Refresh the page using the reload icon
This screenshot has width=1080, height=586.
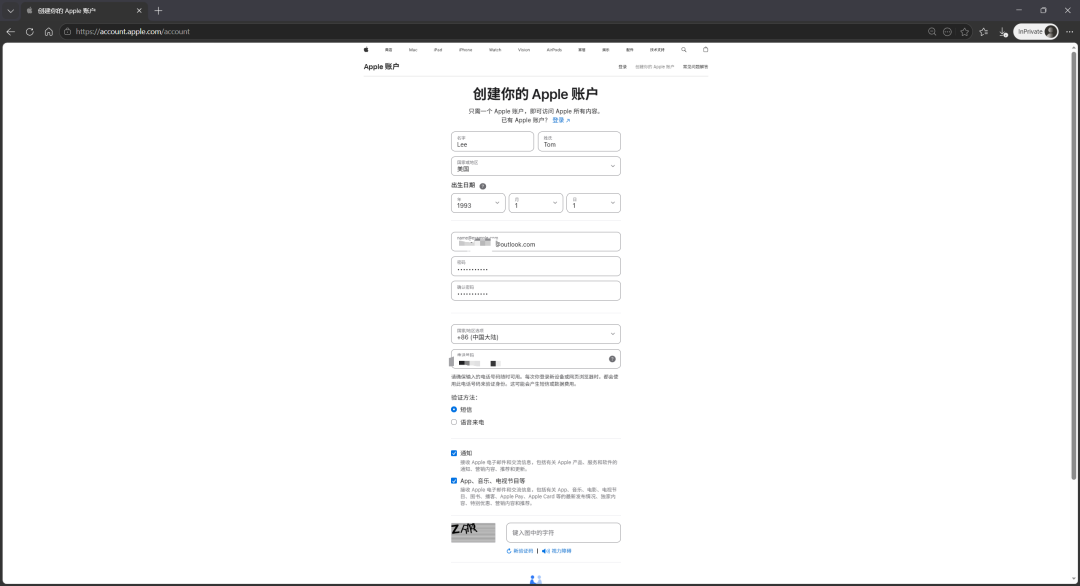30,32
